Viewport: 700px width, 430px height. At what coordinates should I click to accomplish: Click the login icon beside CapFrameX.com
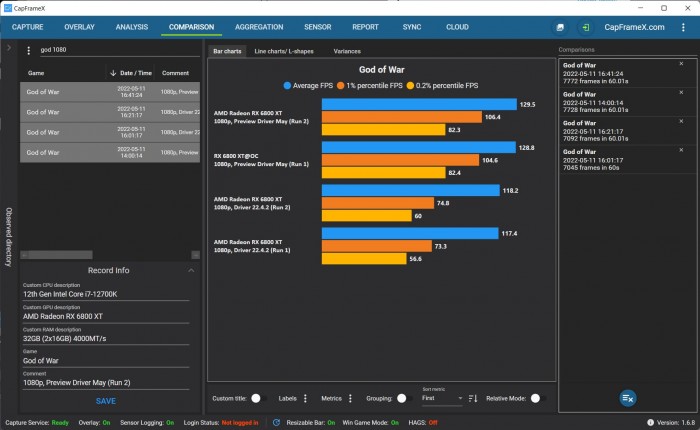click(585, 27)
